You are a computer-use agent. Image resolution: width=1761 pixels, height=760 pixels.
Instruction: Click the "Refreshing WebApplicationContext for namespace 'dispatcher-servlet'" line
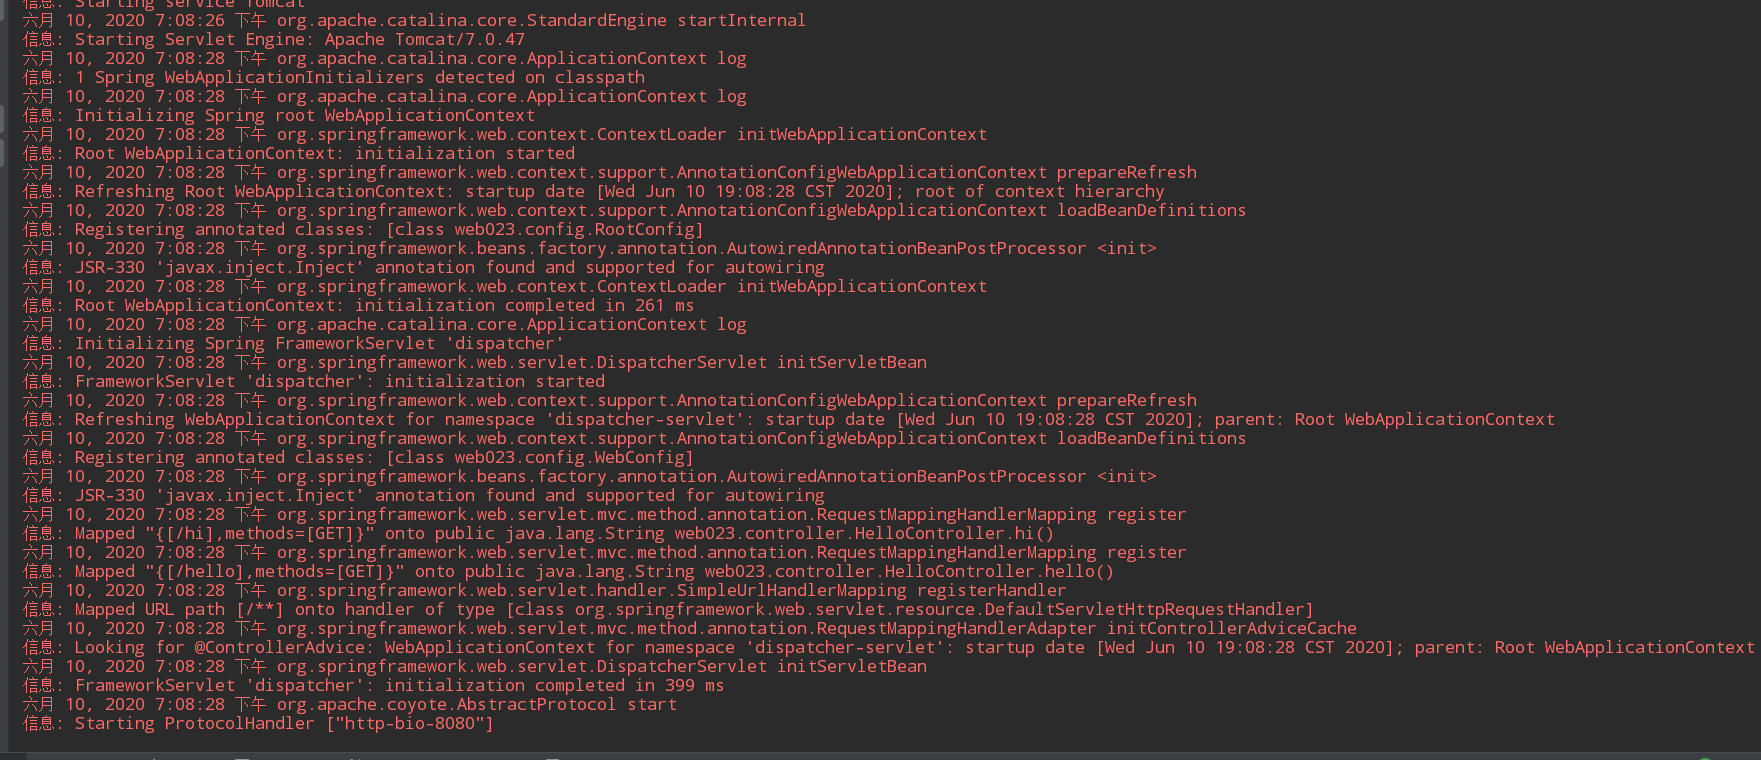pyautogui.click(x=789, y=419)
